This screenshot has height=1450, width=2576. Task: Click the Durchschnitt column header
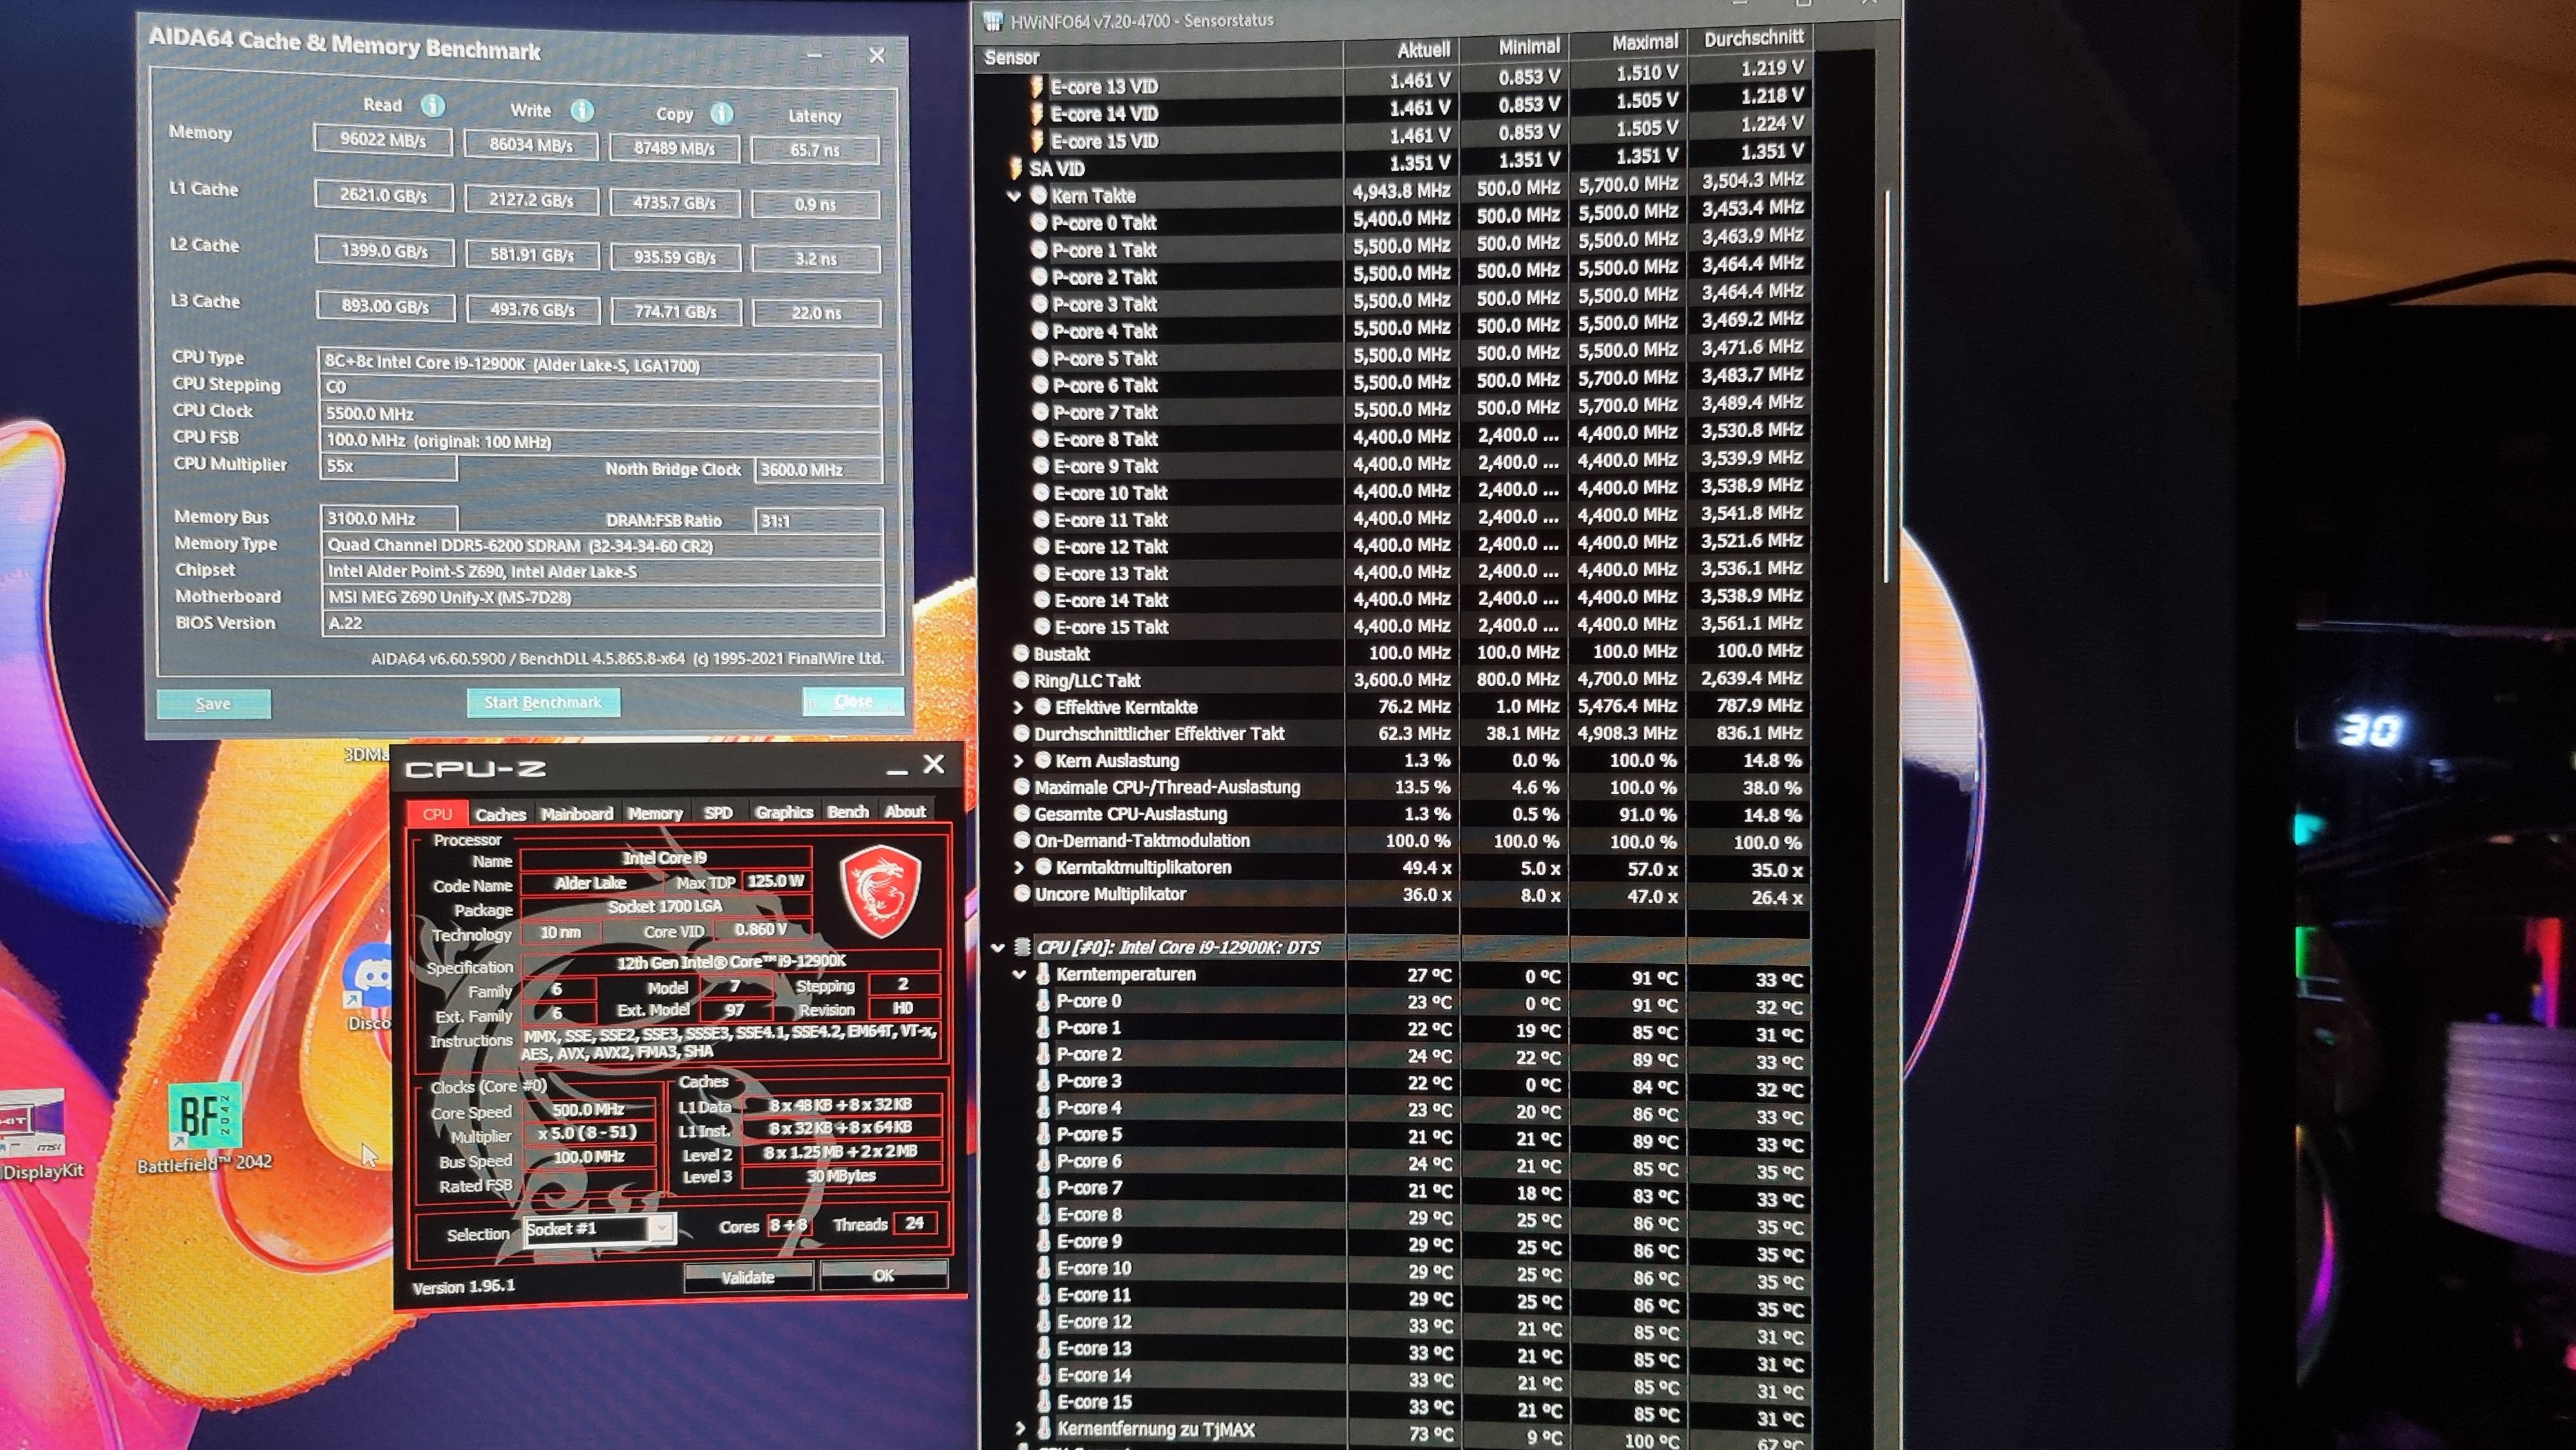click(1753, 39)
